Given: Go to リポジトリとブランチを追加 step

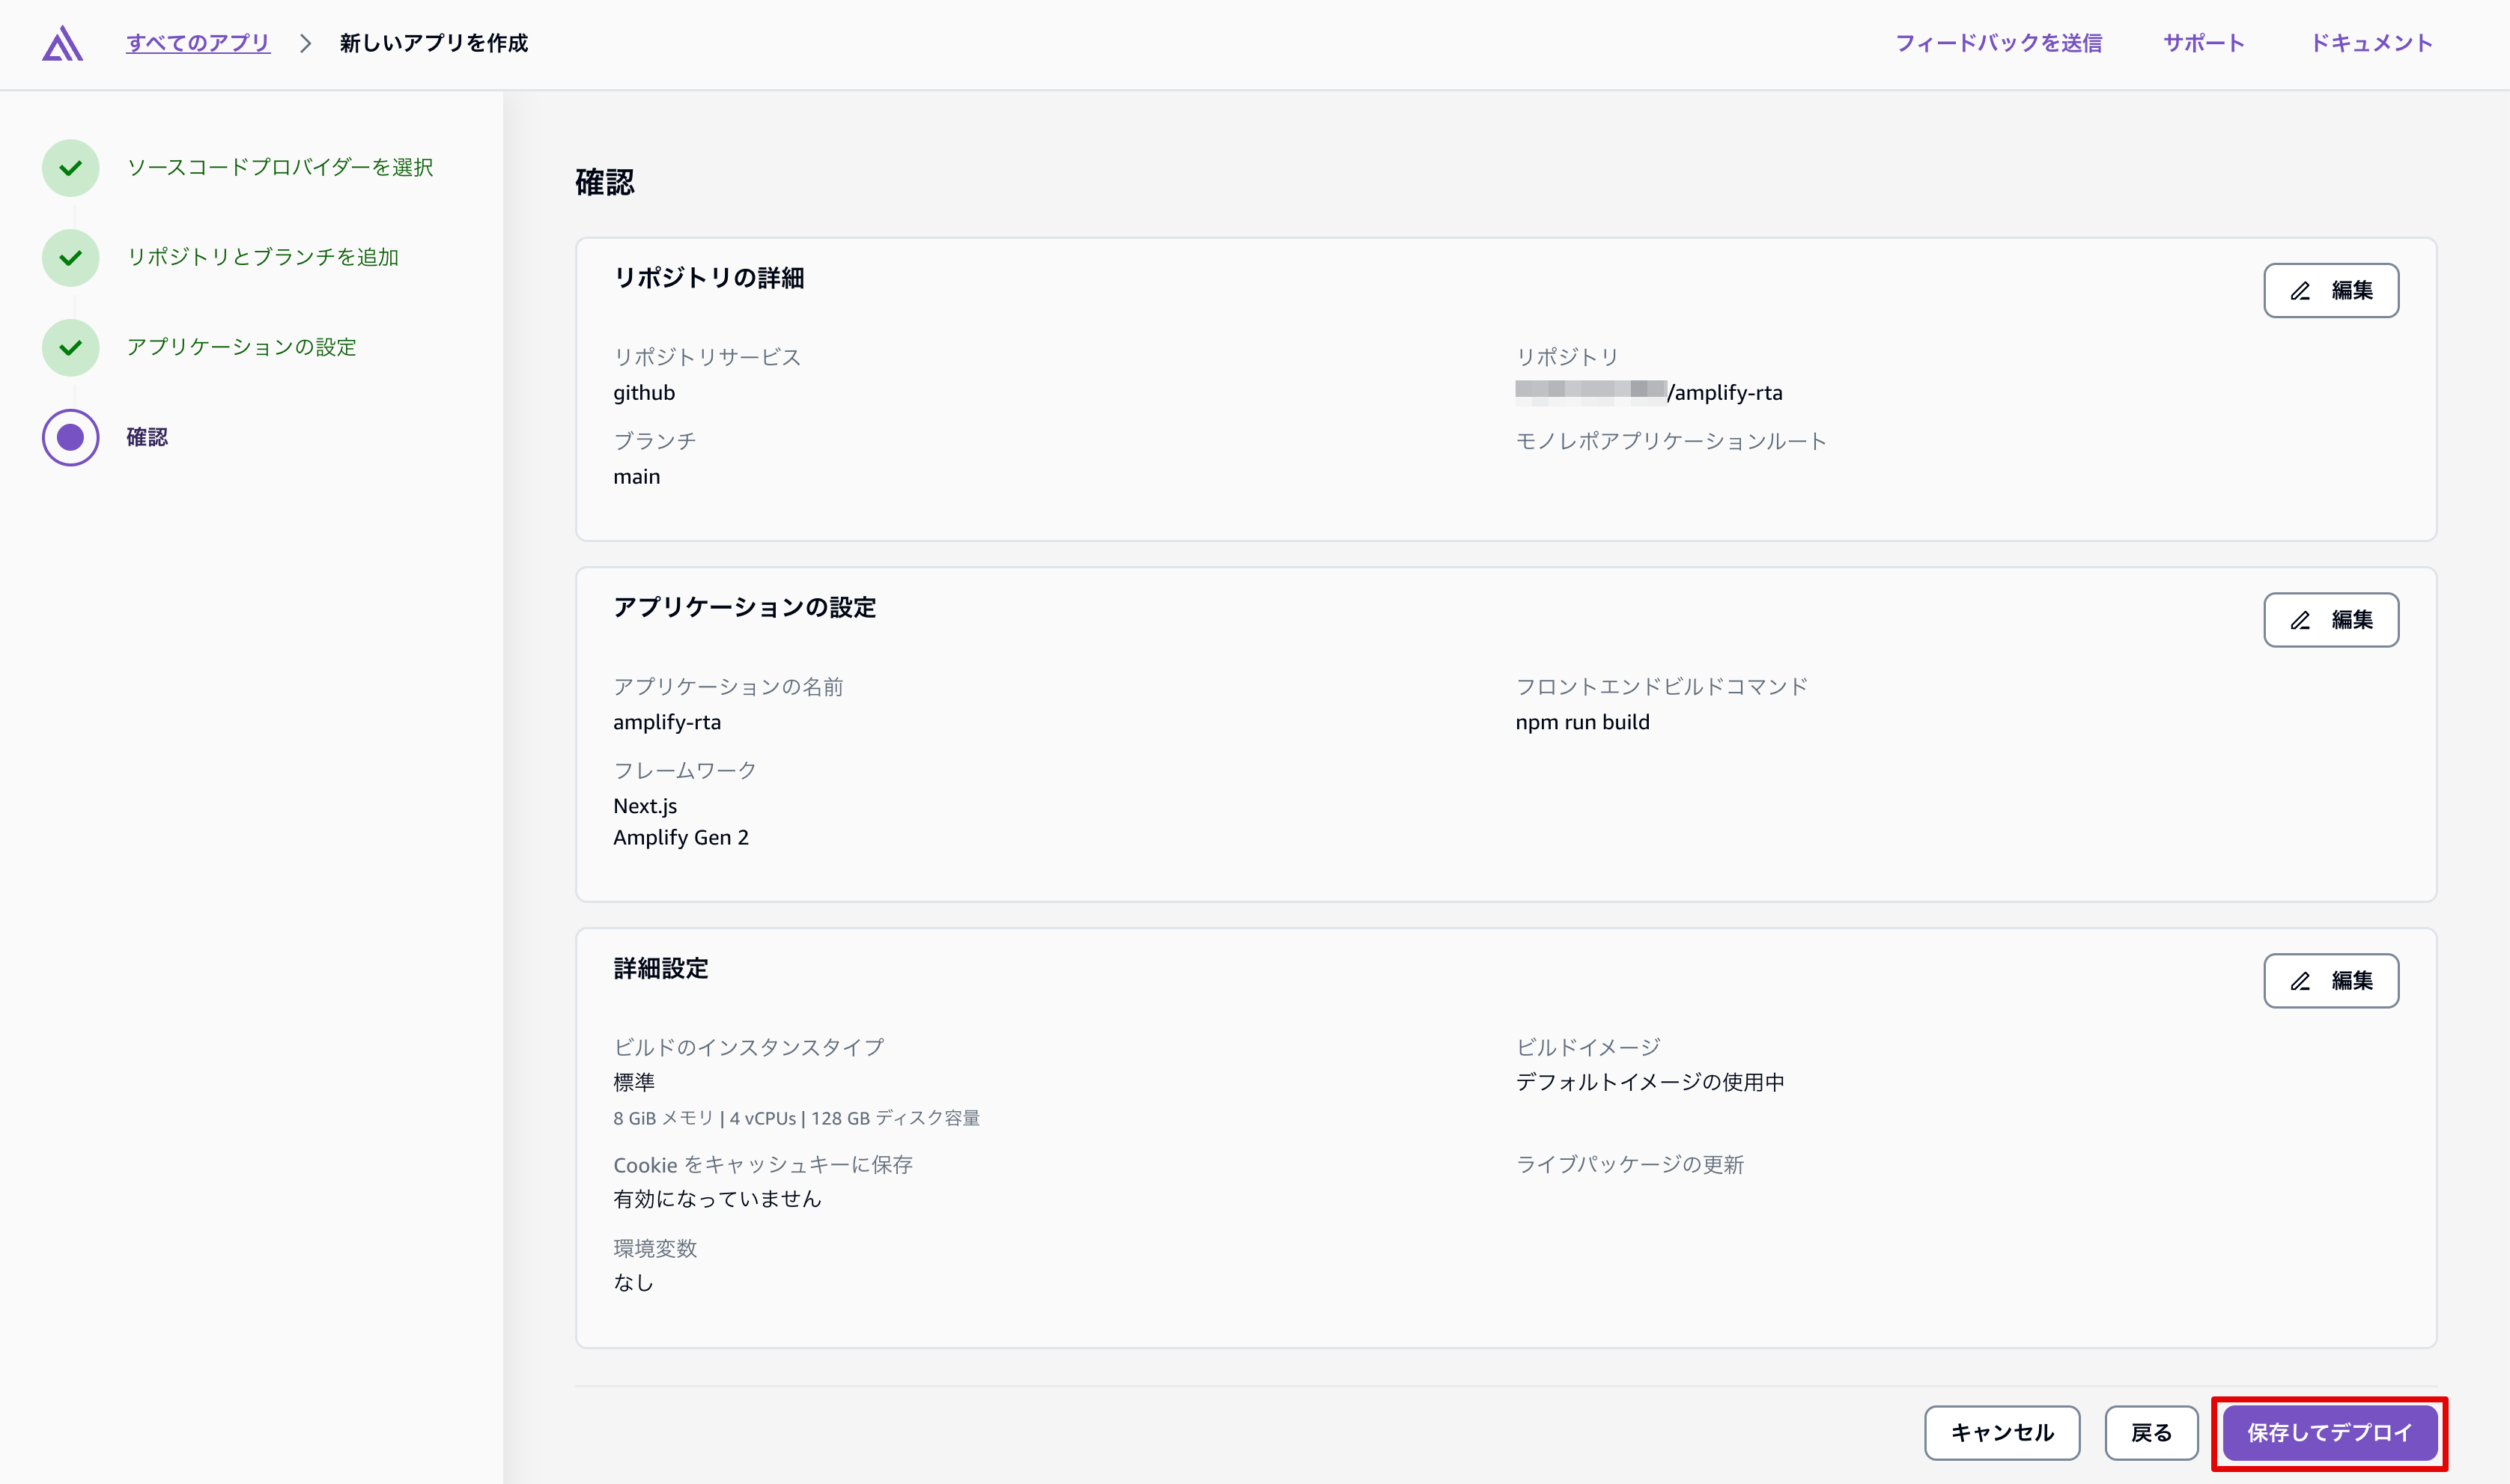Looking at the screenshot, I should [x=262, y=257].
